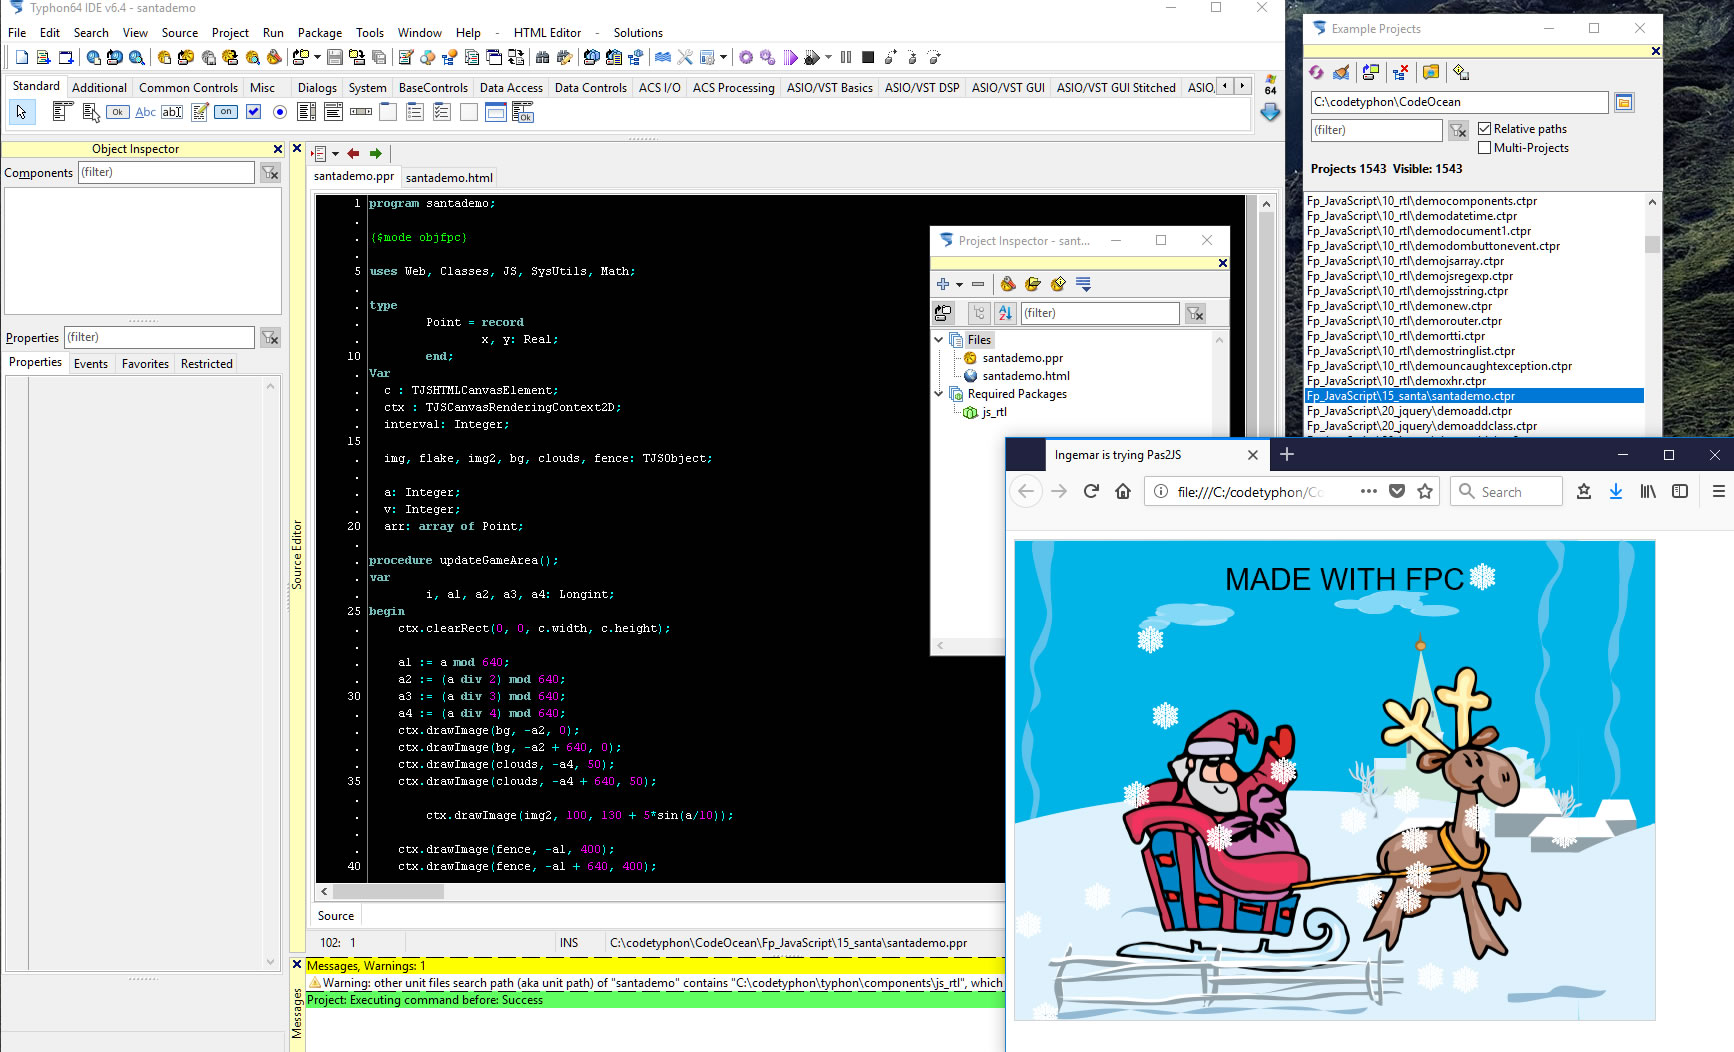Click the minus Remove icon in Project Inspector
1734x1052 pixels.
[978, 284]
